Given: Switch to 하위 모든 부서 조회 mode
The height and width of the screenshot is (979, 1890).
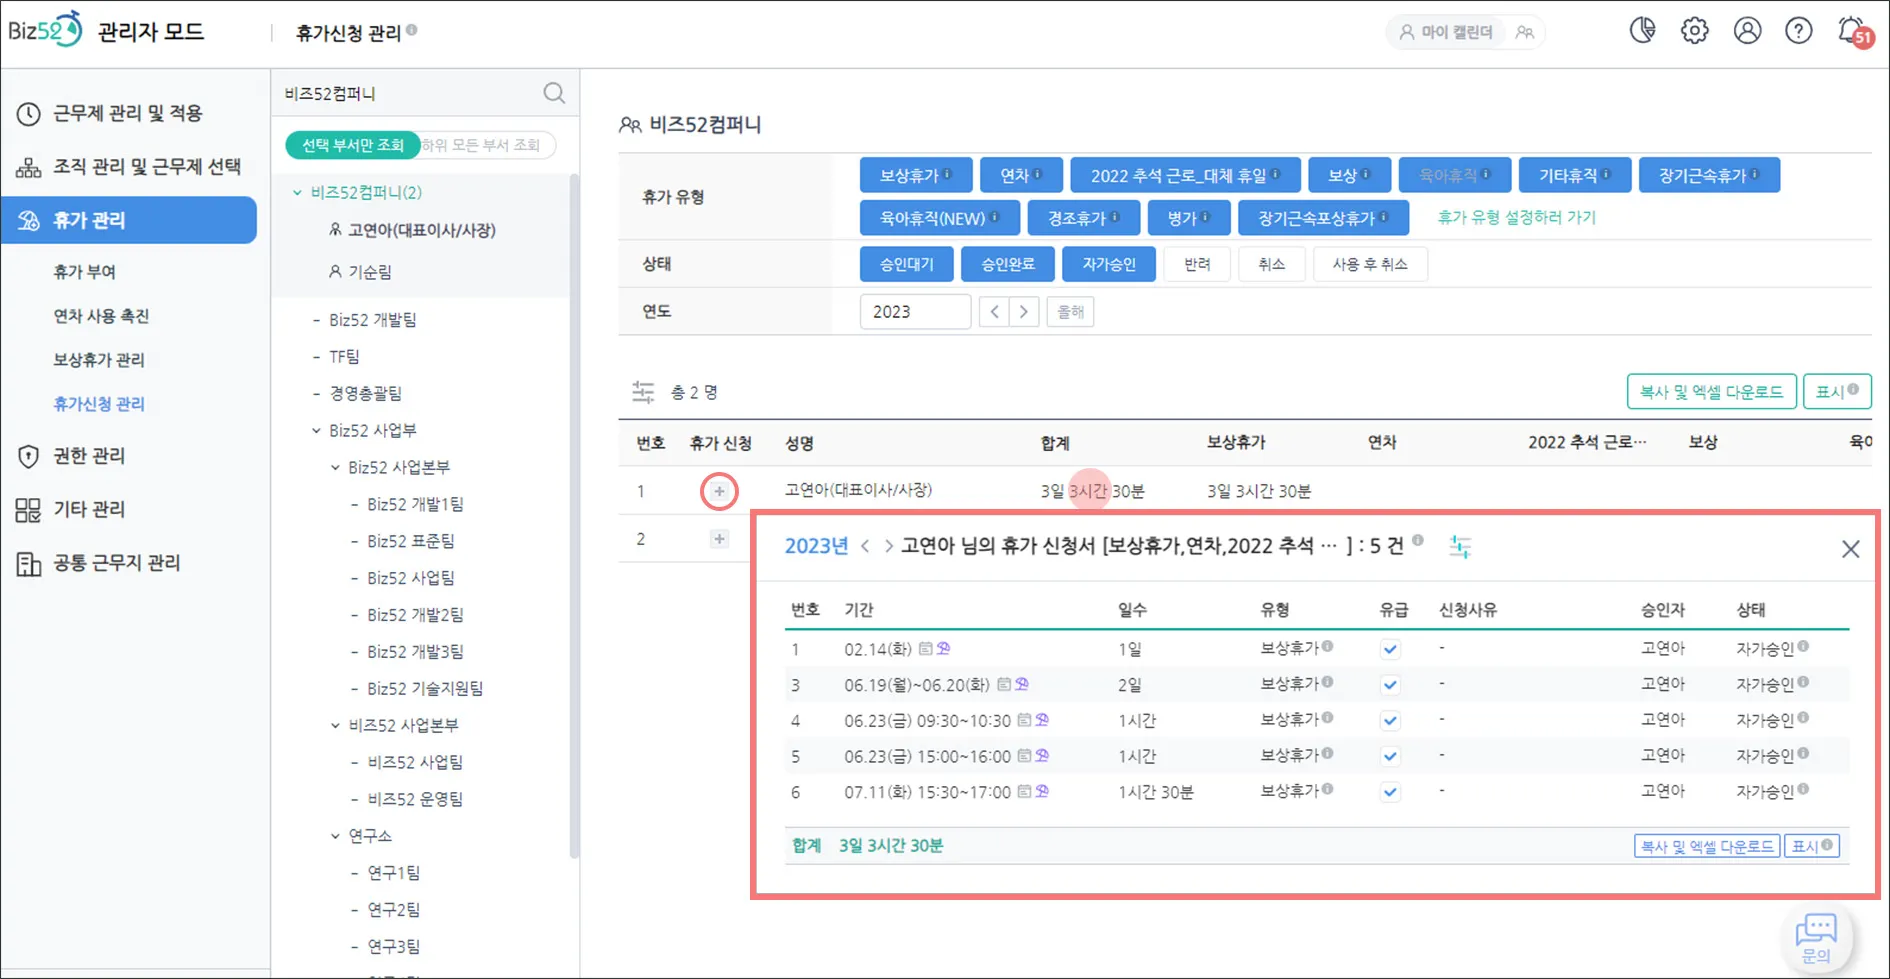Looking at the screenshot, I should click(481, 145).
